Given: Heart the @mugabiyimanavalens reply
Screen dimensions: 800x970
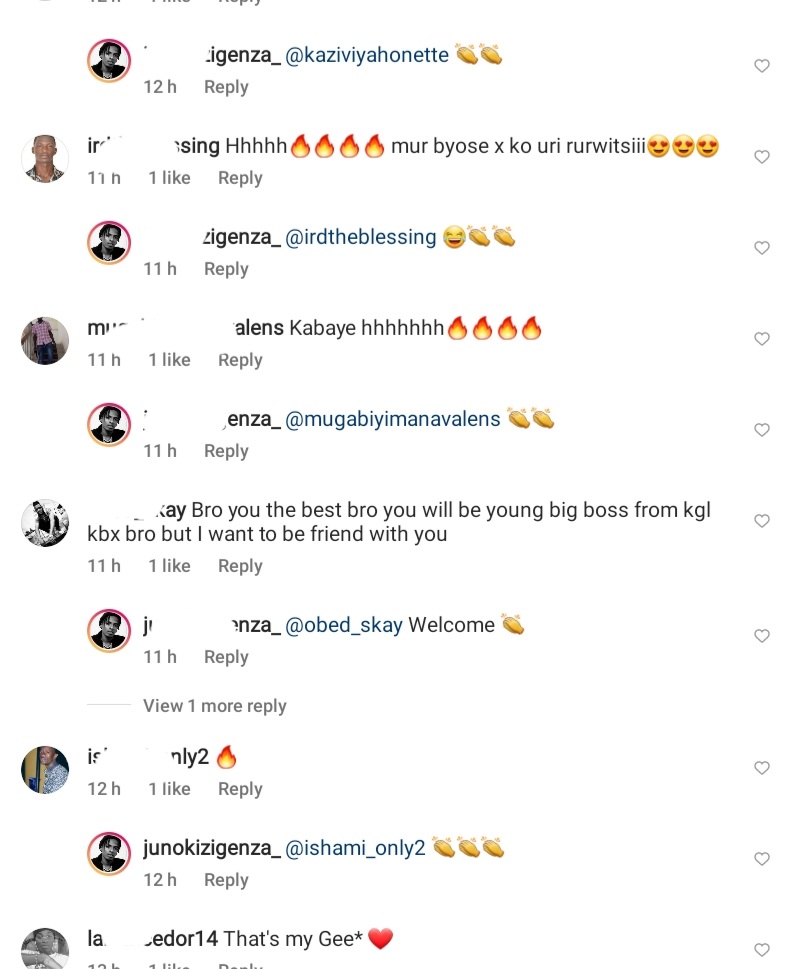Looking at the screenshot, I should (762, 430).
